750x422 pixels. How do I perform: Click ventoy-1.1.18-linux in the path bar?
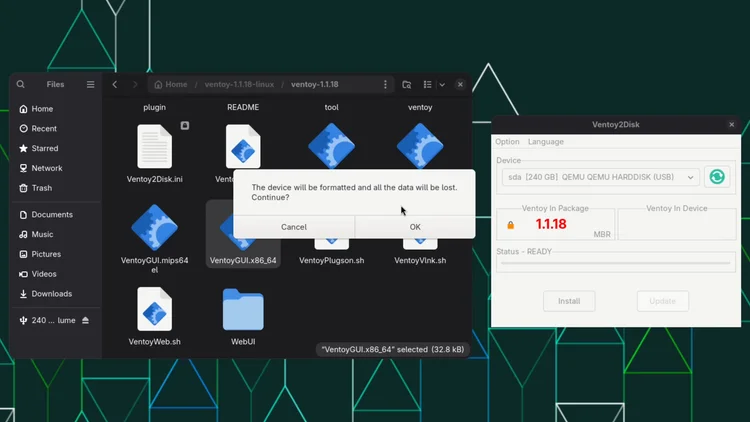point(239,84)
